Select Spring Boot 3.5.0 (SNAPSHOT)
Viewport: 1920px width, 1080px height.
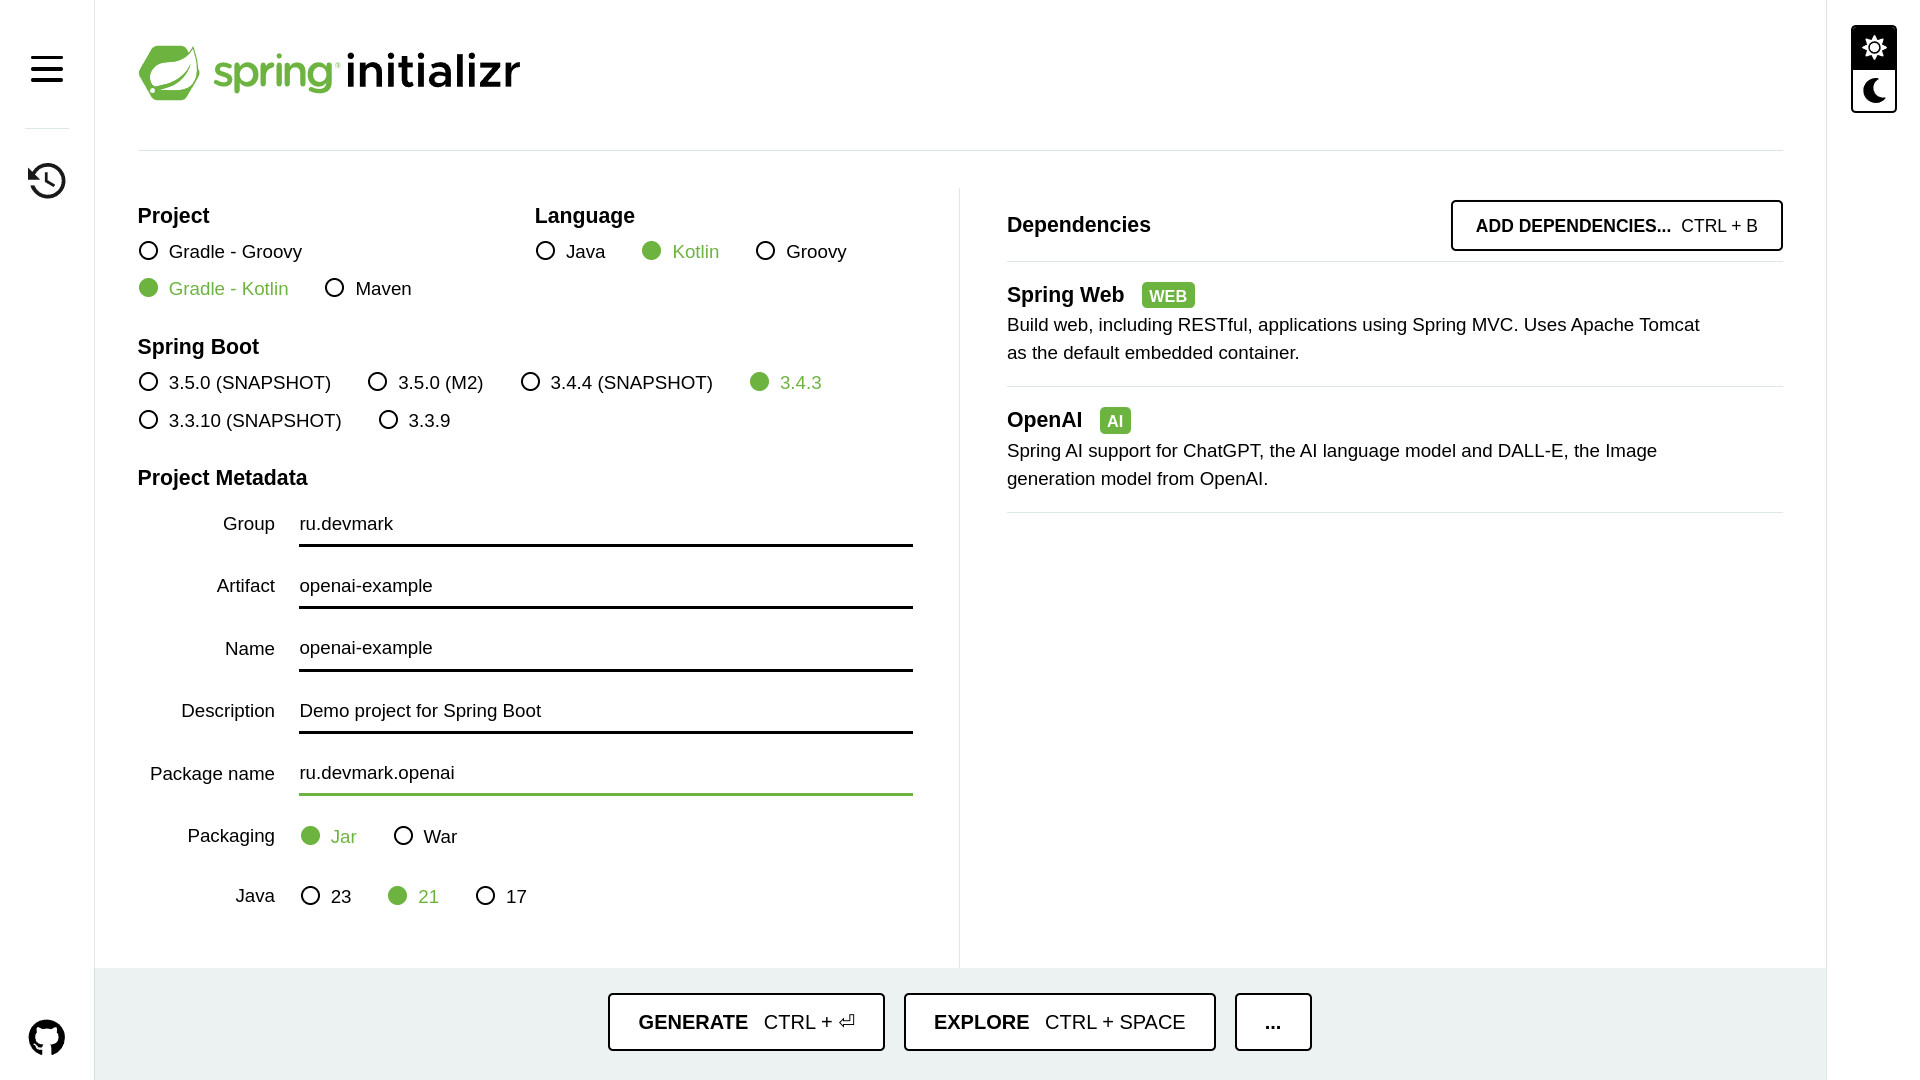(234, 383)
